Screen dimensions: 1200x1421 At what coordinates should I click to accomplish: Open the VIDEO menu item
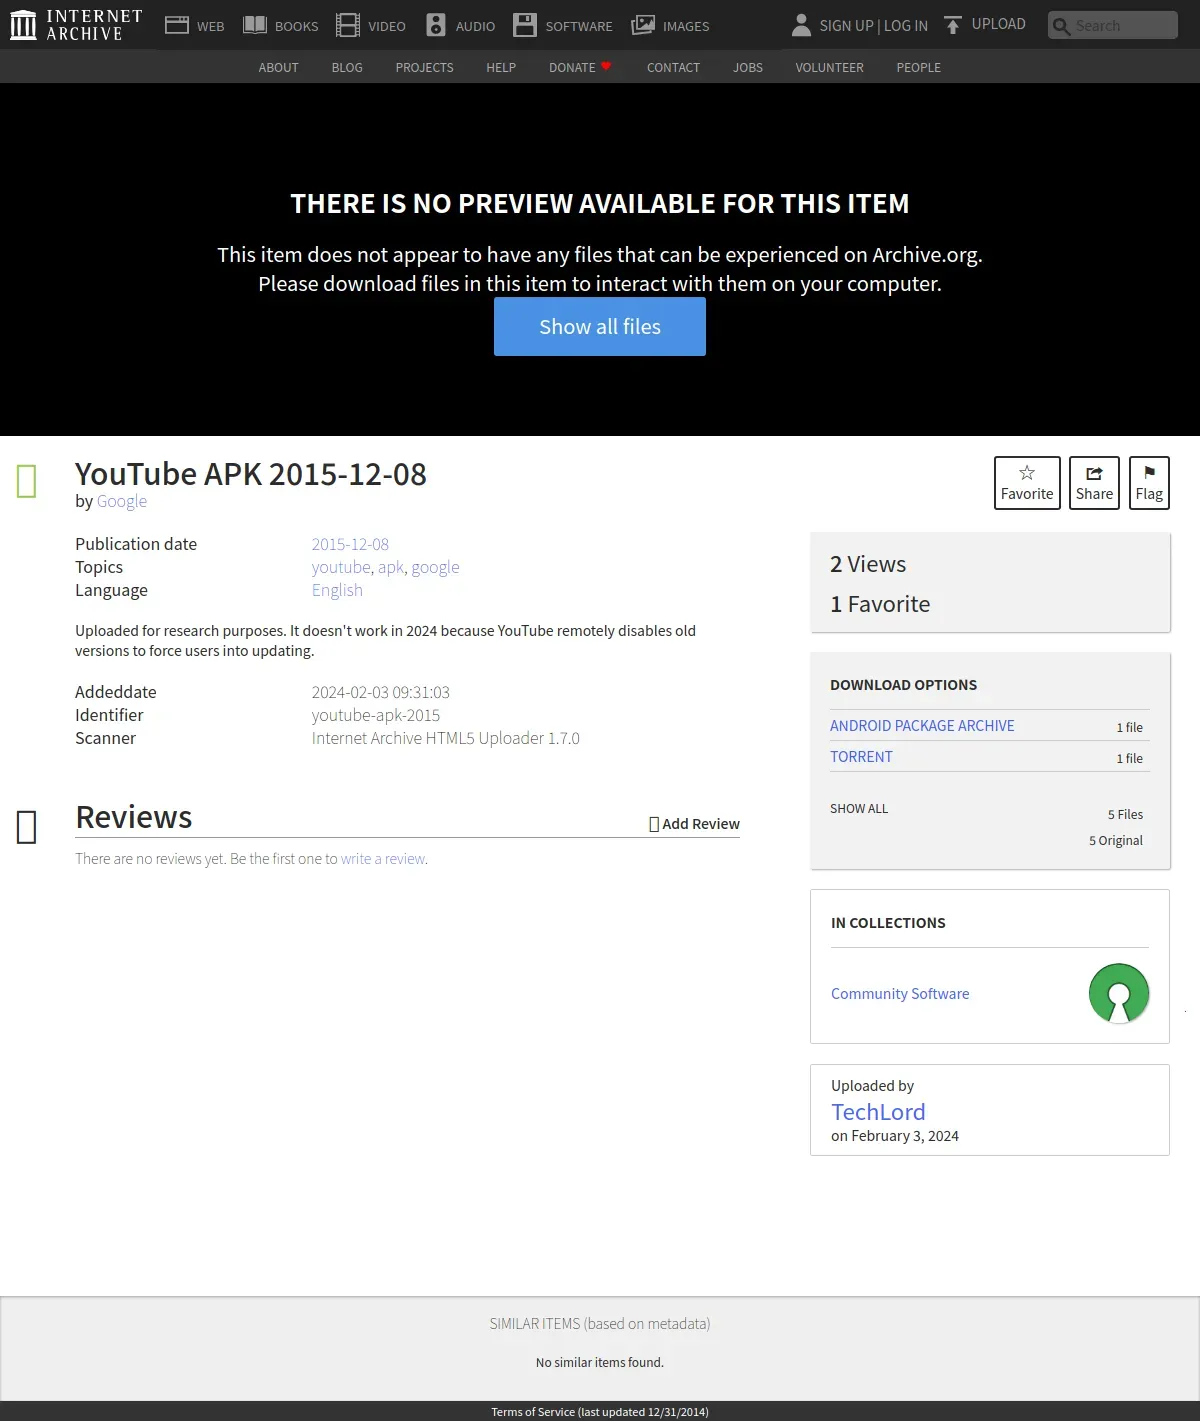(386, 26)
